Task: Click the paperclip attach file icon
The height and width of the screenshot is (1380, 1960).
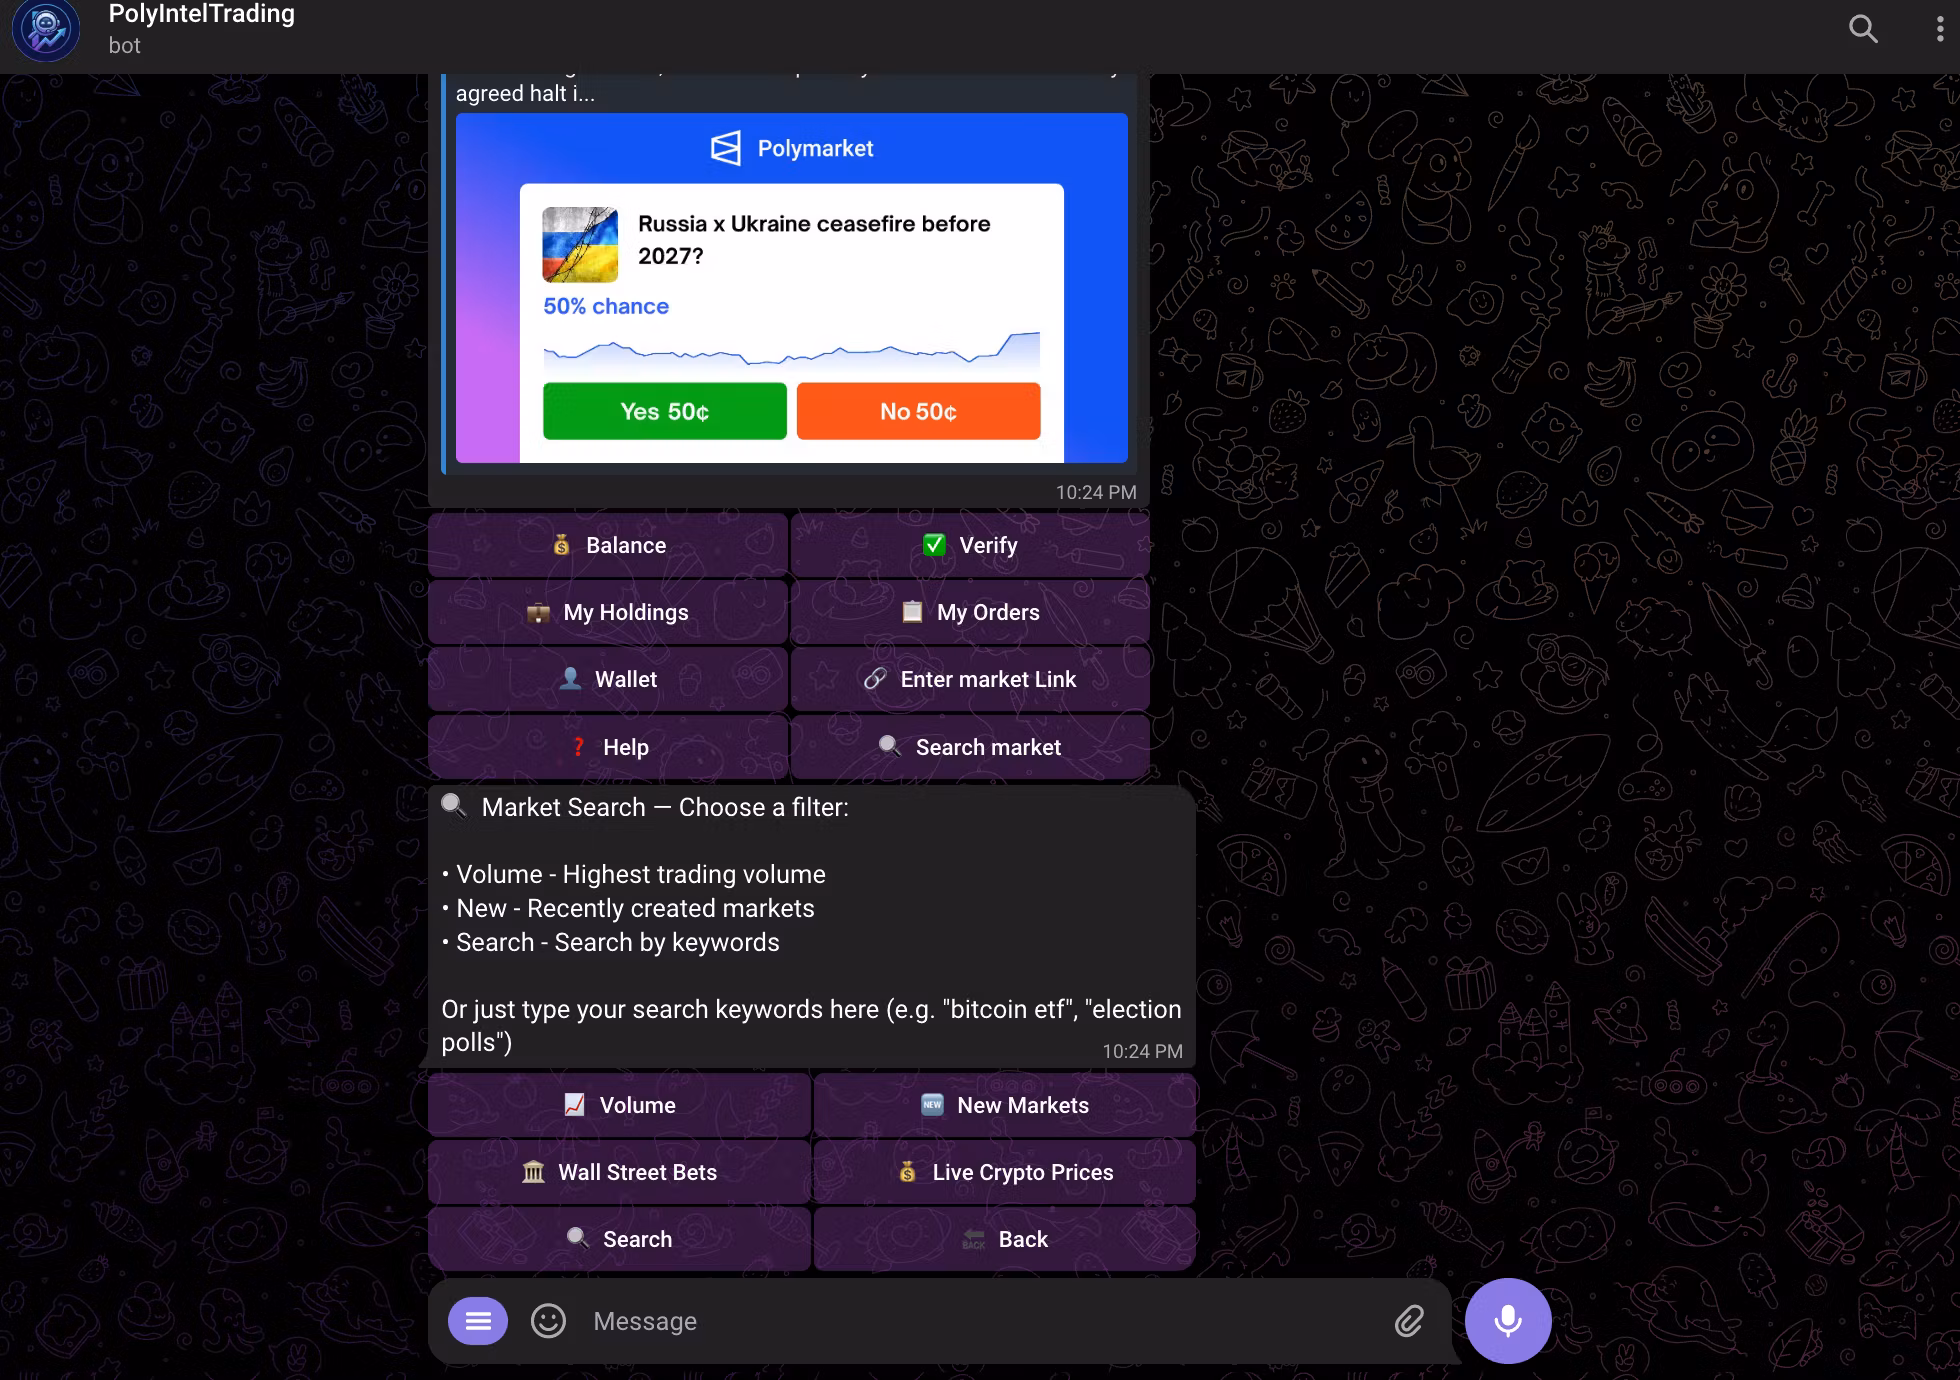Action: [x=1409, y=1321]
